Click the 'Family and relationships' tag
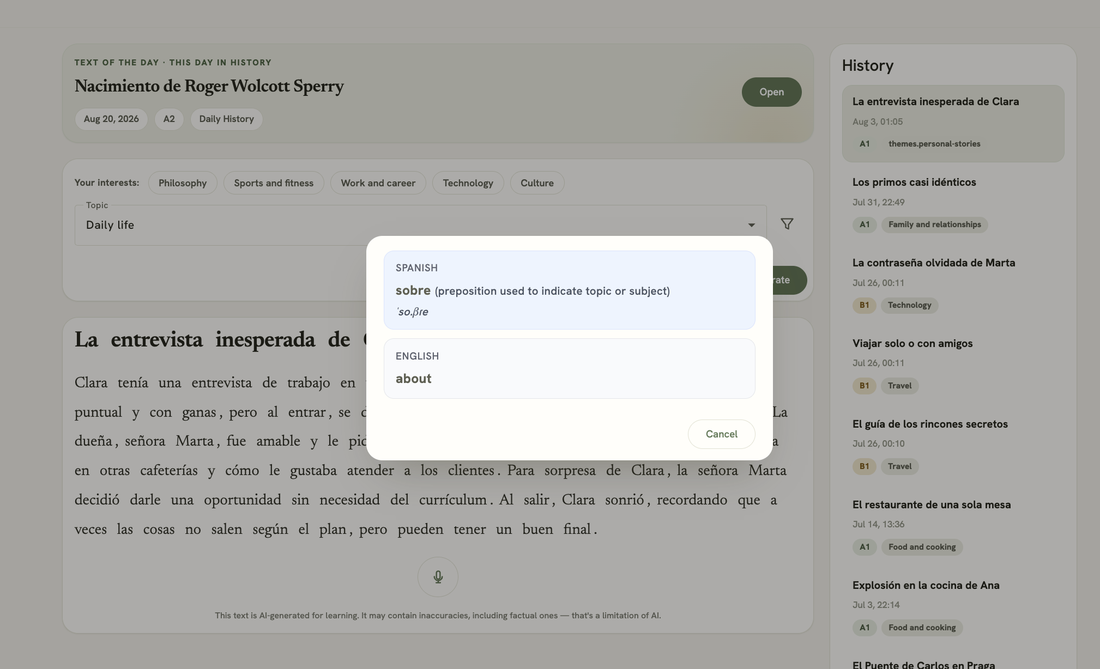The height and width of the screenshot is (669, 1100). tap(934, 224)
